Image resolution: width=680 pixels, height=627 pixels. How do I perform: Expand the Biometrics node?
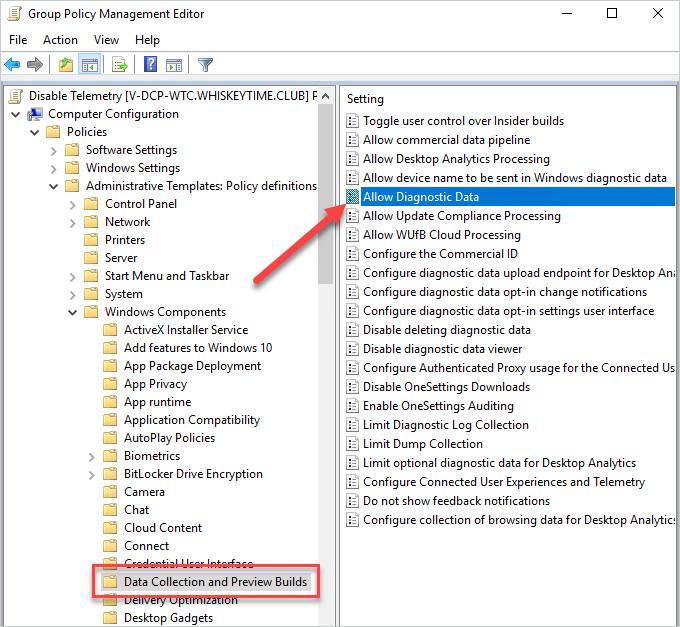[92, 457]
